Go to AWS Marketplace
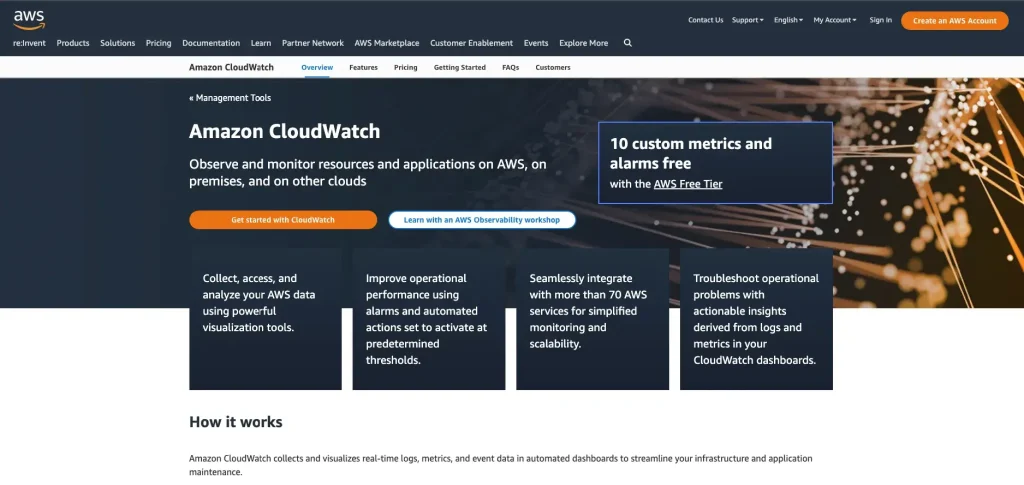Viewport: 1024px width, 485px height. click(387, 43)
